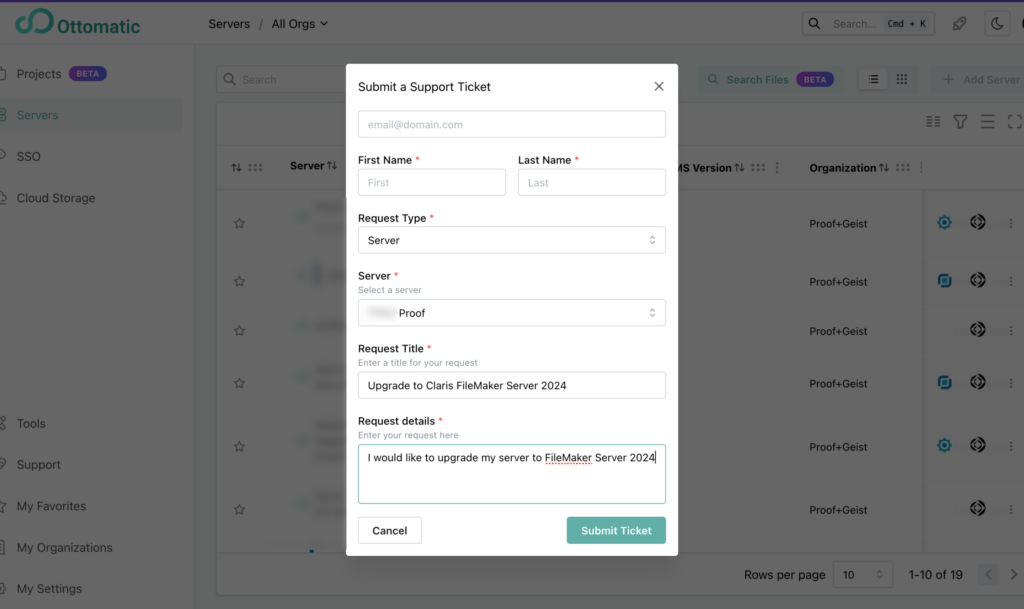
Task: Open Support in sidebar
Action: (x=38, y=465)
